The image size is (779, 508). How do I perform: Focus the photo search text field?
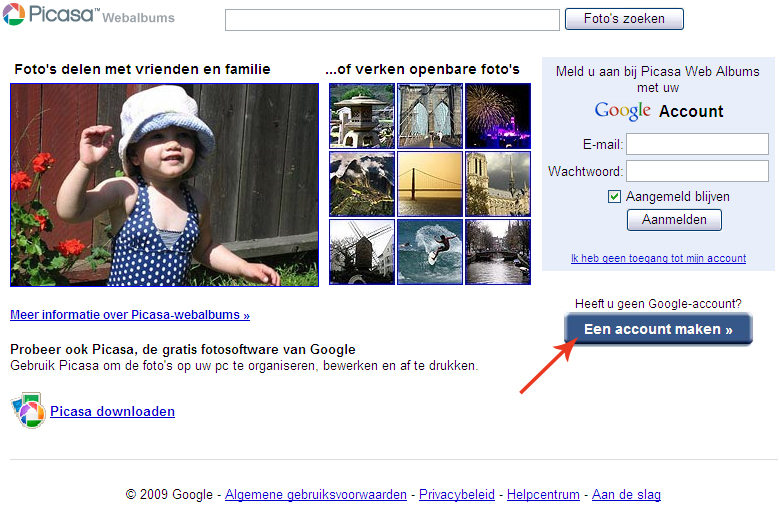tap(392, 20)
